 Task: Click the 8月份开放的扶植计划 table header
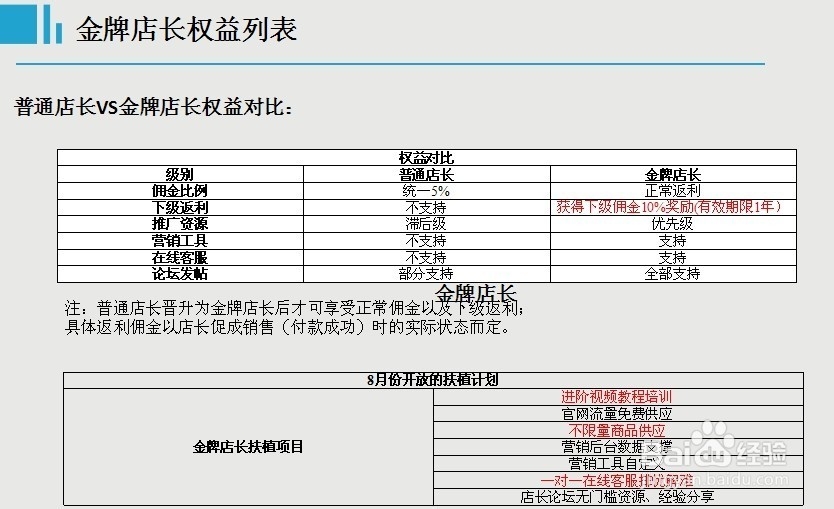tap(433, 380)
